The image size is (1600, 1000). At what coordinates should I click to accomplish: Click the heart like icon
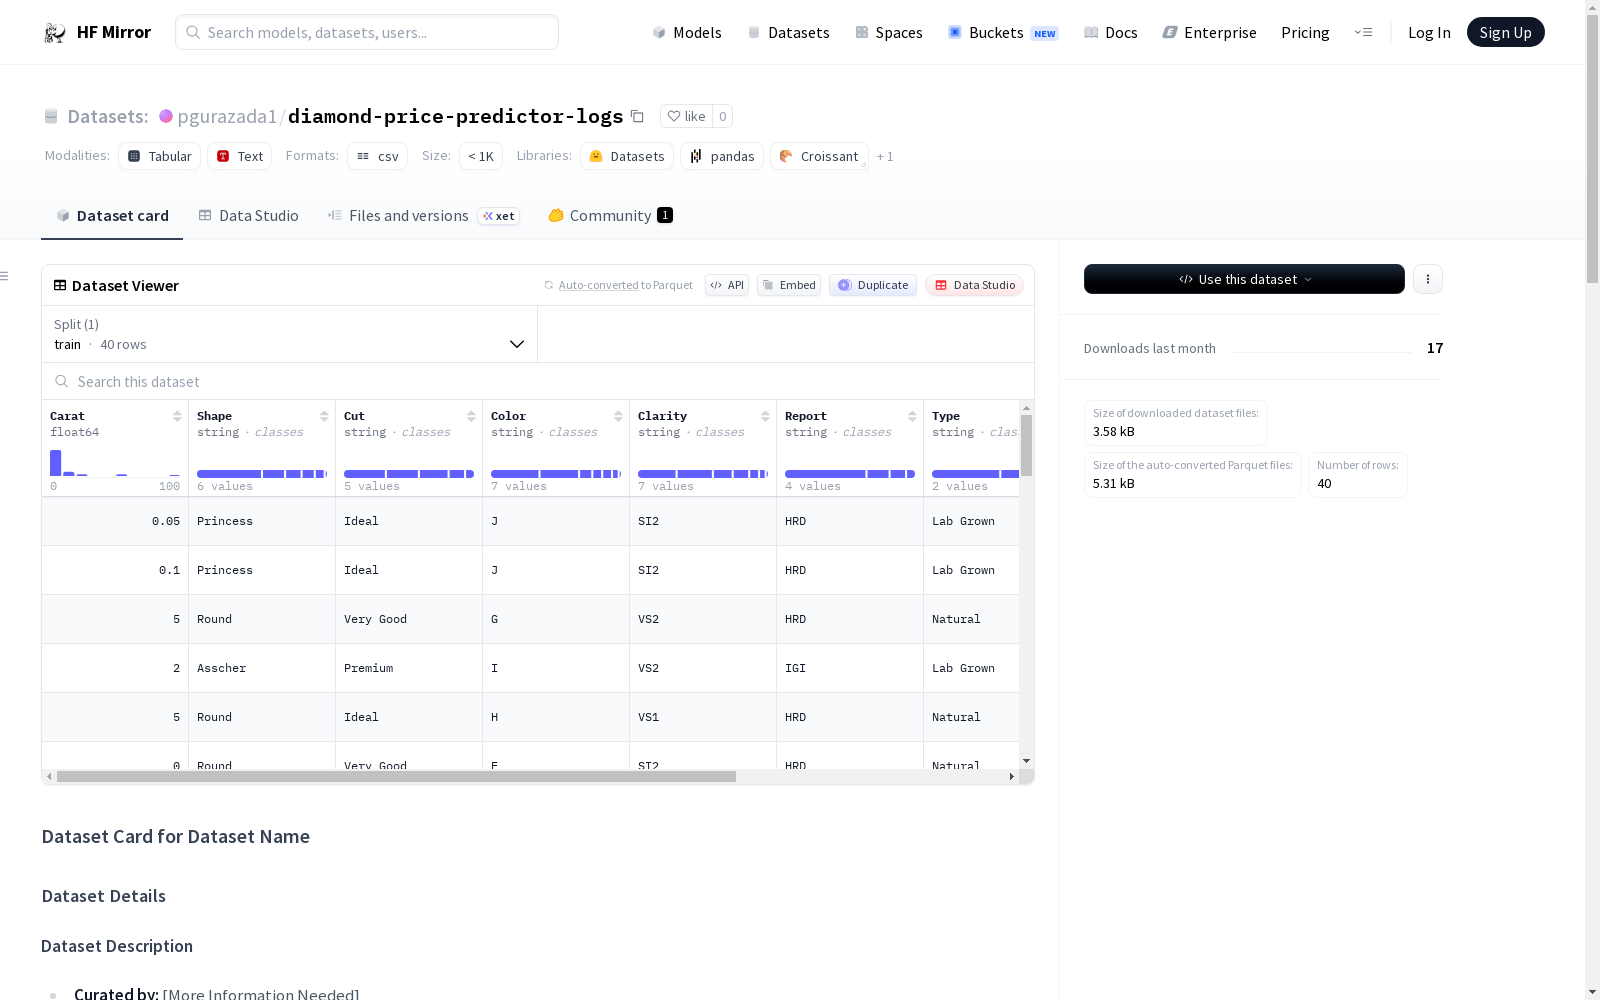(x=674, y=116)
